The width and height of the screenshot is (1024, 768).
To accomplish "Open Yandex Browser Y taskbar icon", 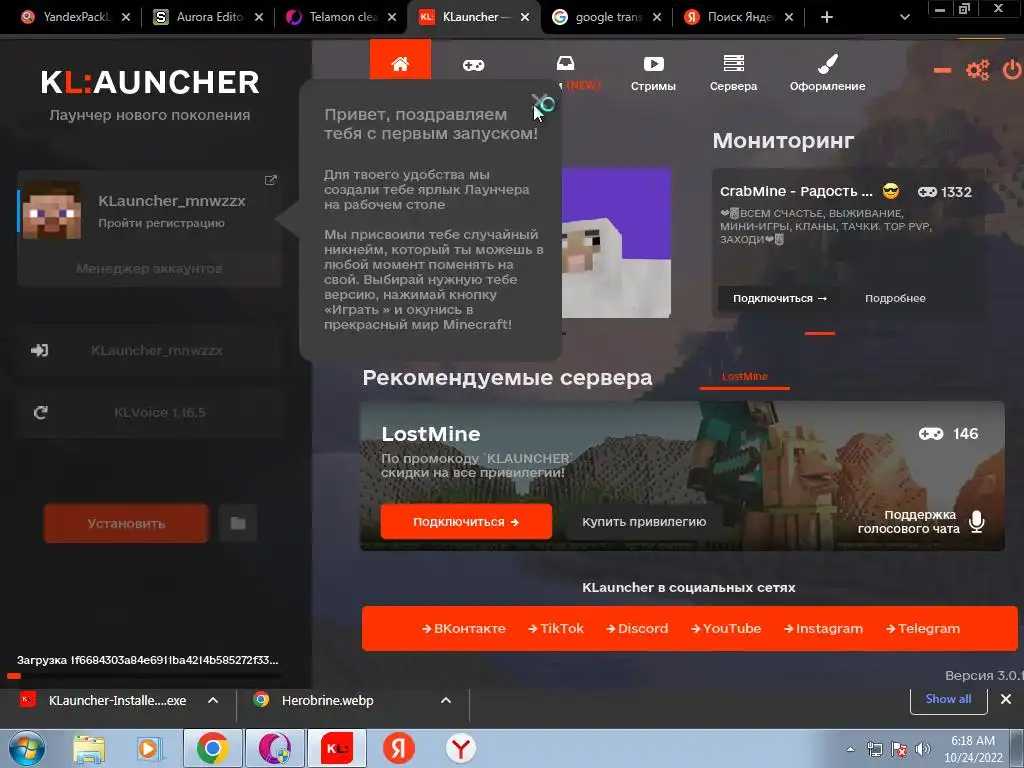I will (x=460, y=748).
